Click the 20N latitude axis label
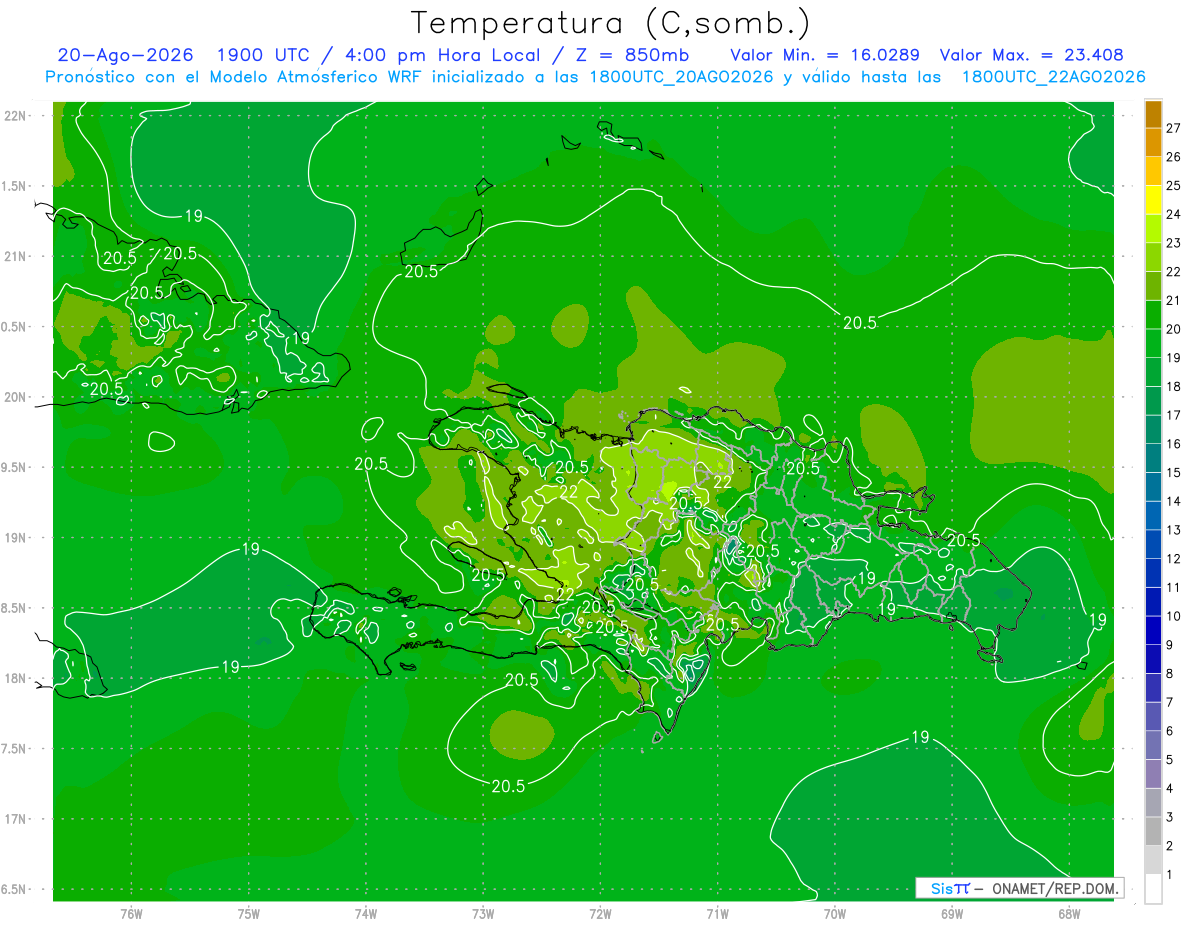The image size is (1200, 927). click(17, 397)
